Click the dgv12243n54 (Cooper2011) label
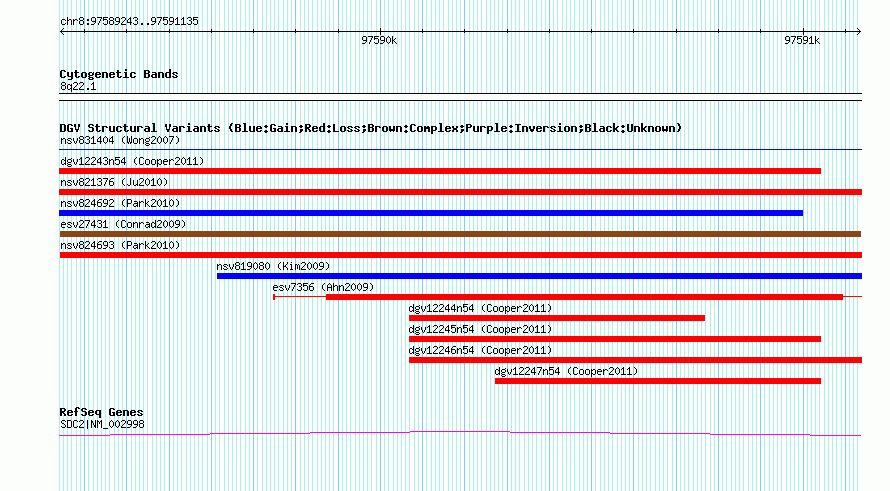890x491 pixels. [132, 161]
